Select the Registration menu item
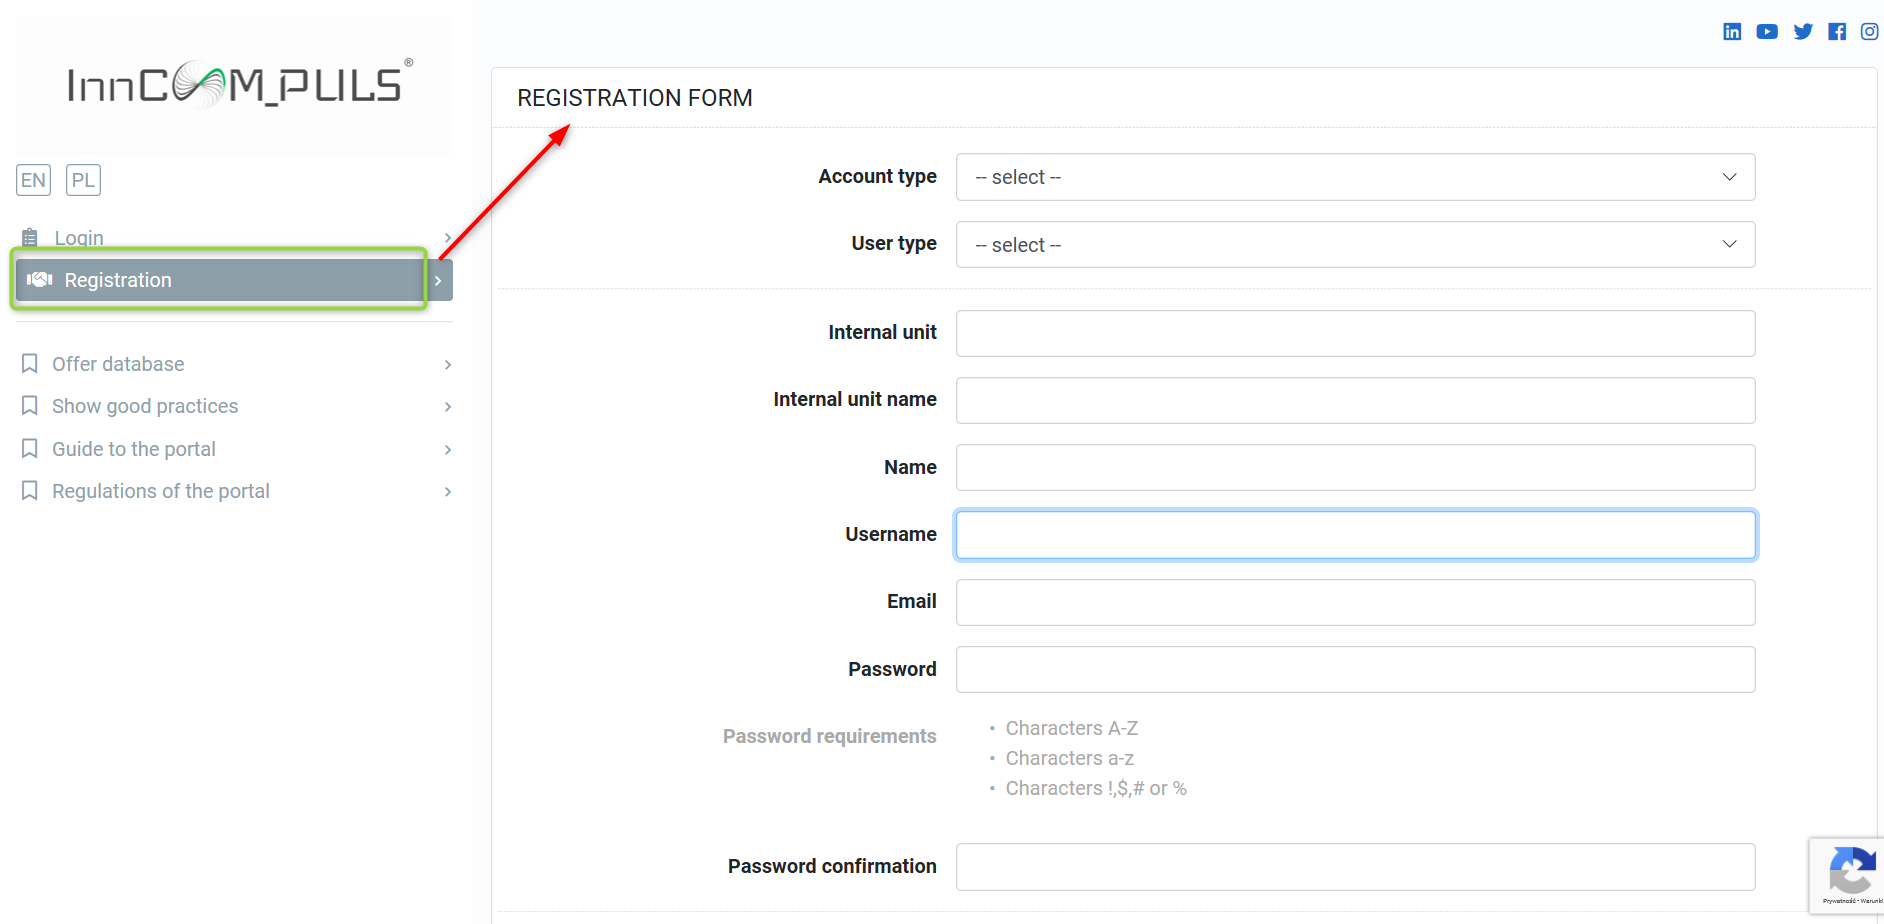 (118, 281)
